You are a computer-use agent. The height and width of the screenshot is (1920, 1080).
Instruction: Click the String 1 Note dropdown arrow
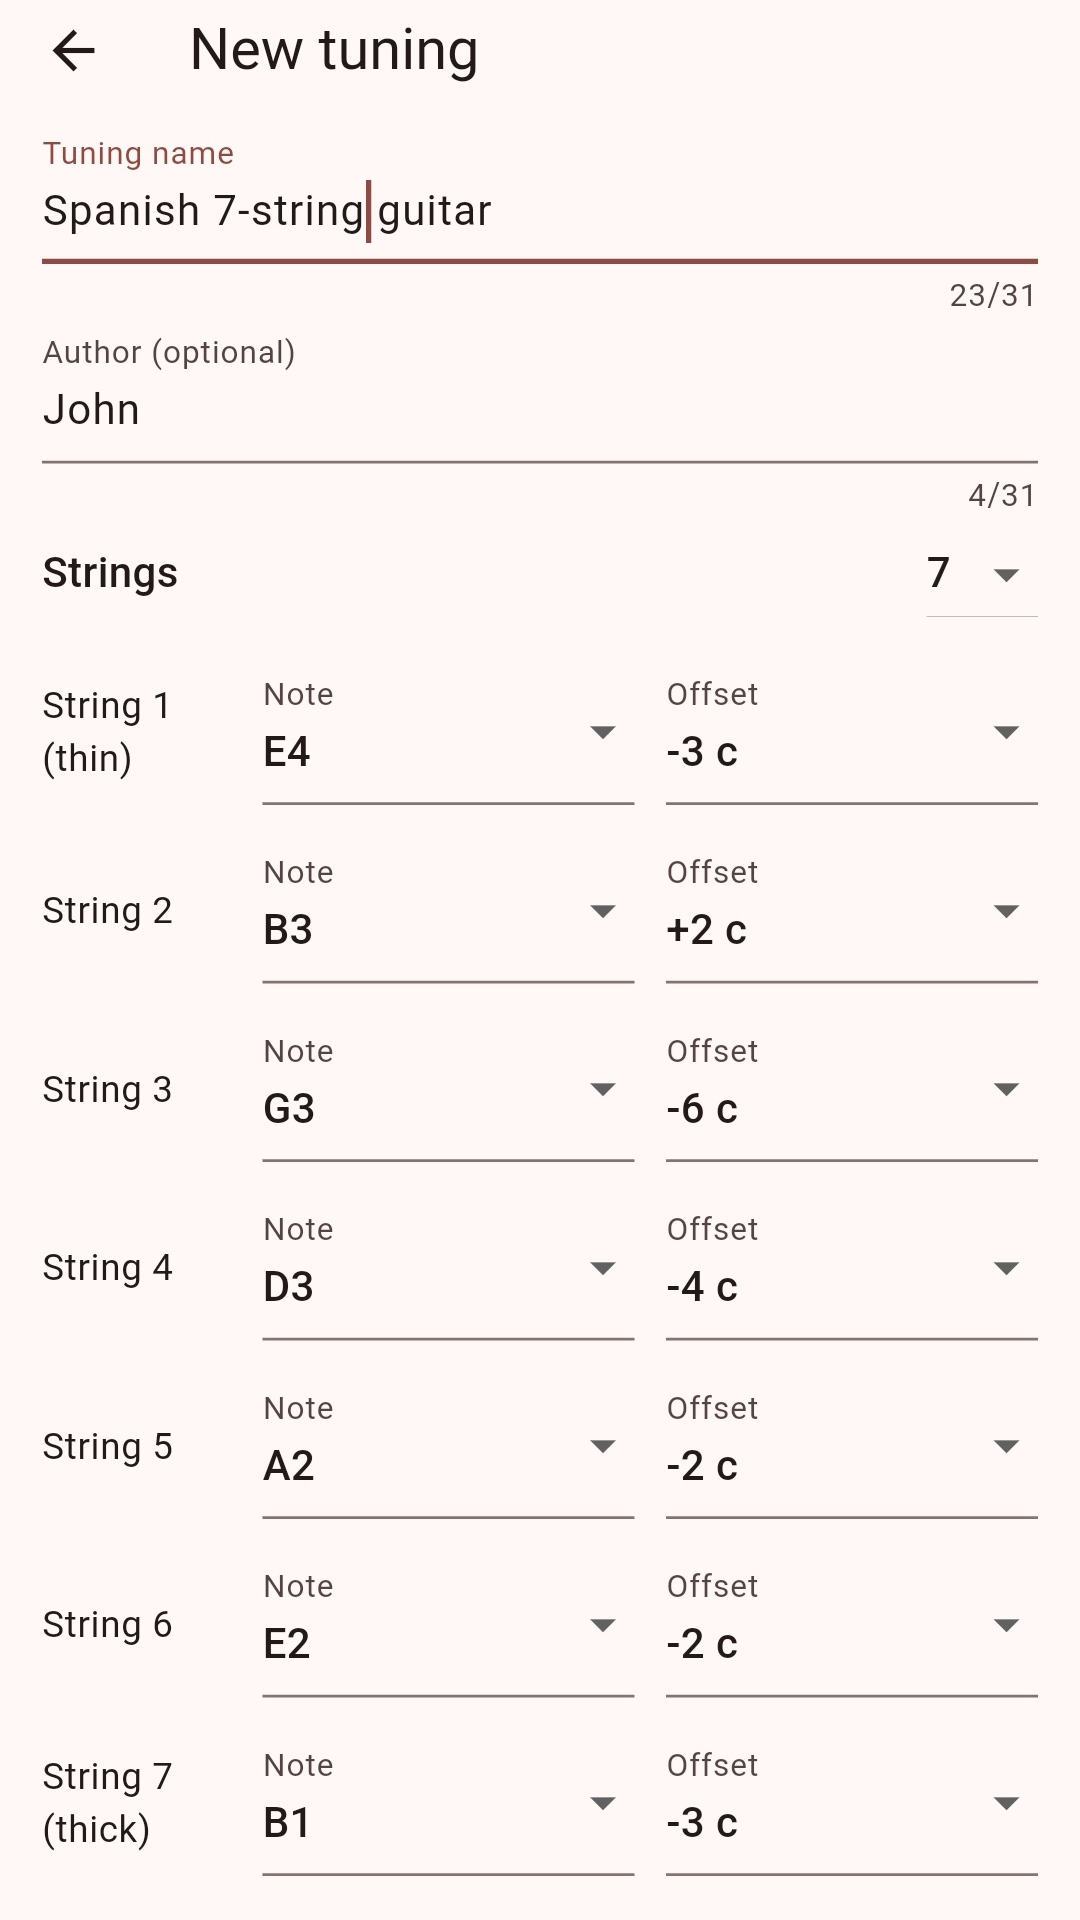click(602, 733)
